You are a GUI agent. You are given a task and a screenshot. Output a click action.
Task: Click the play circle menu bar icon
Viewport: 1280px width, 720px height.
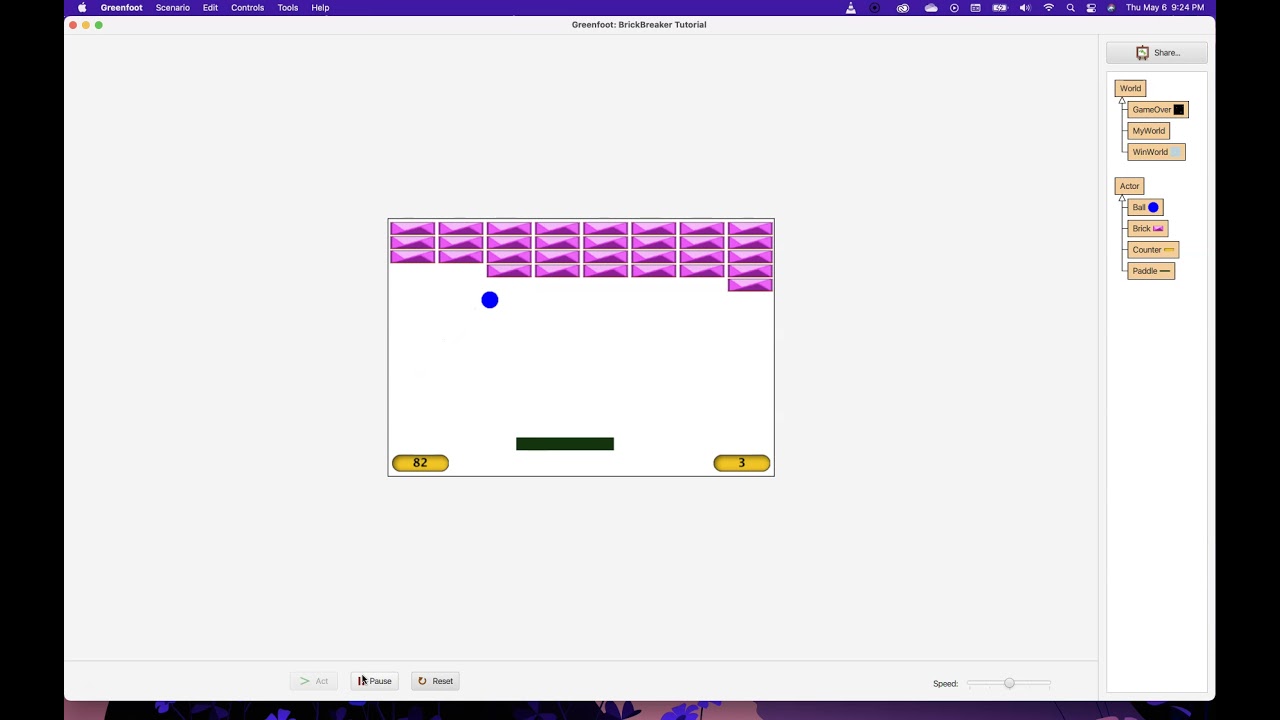[x=954, y=7]
